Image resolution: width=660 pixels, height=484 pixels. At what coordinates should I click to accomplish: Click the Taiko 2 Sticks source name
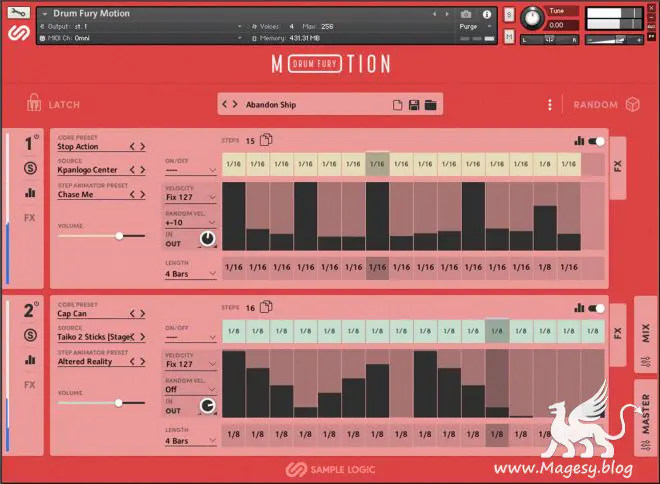(96, 337)
